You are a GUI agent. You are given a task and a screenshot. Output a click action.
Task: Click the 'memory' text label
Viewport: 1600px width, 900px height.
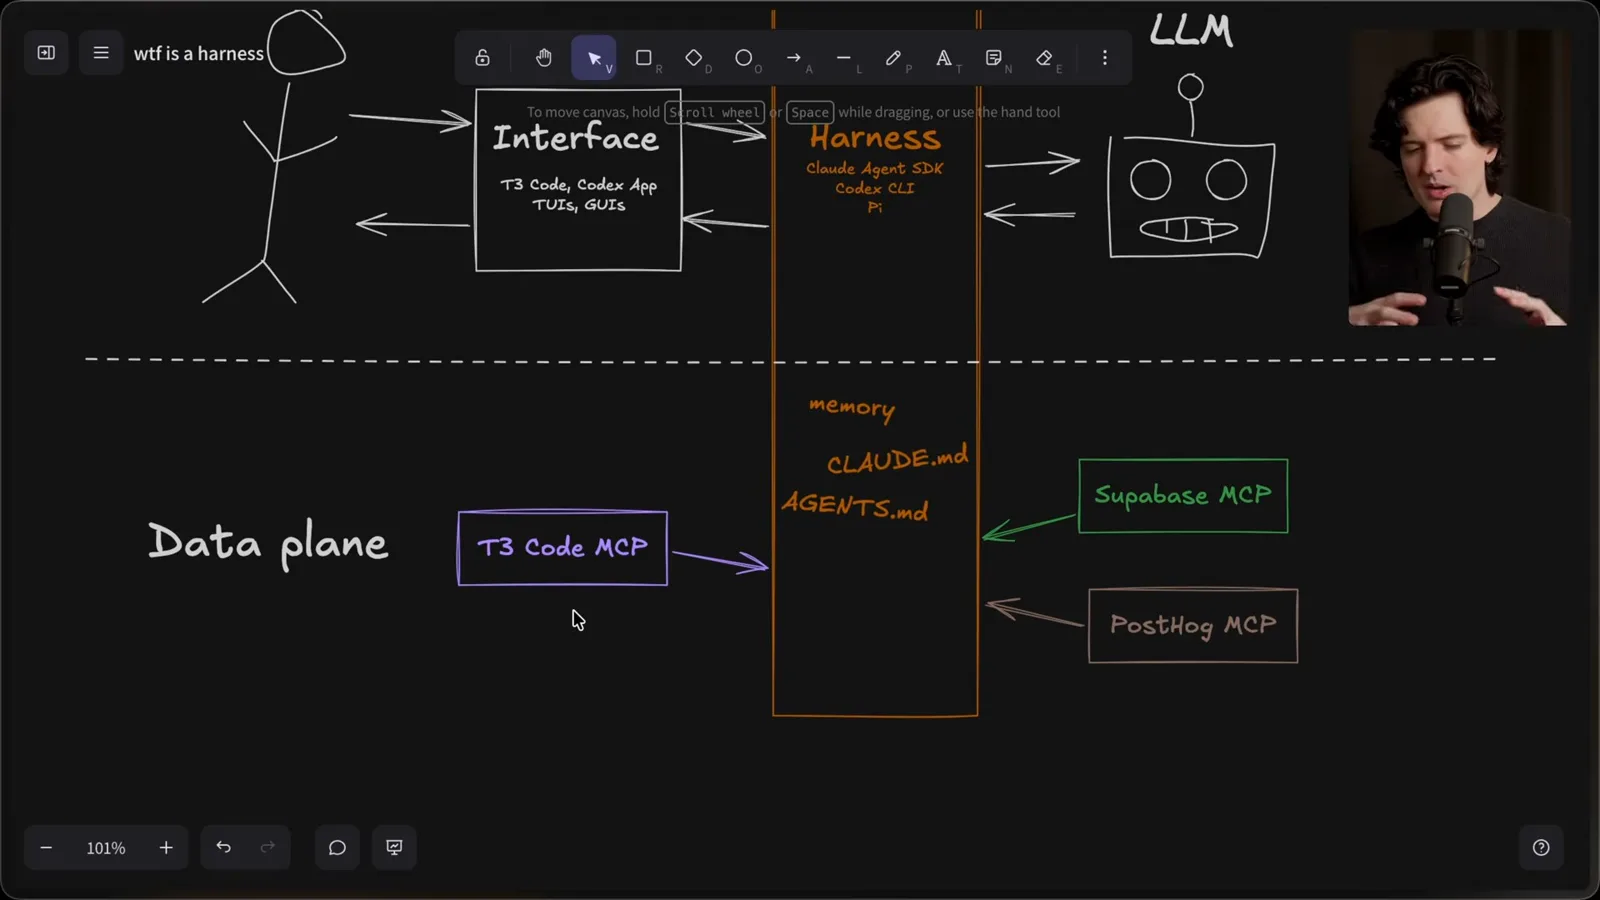point(852,407)
